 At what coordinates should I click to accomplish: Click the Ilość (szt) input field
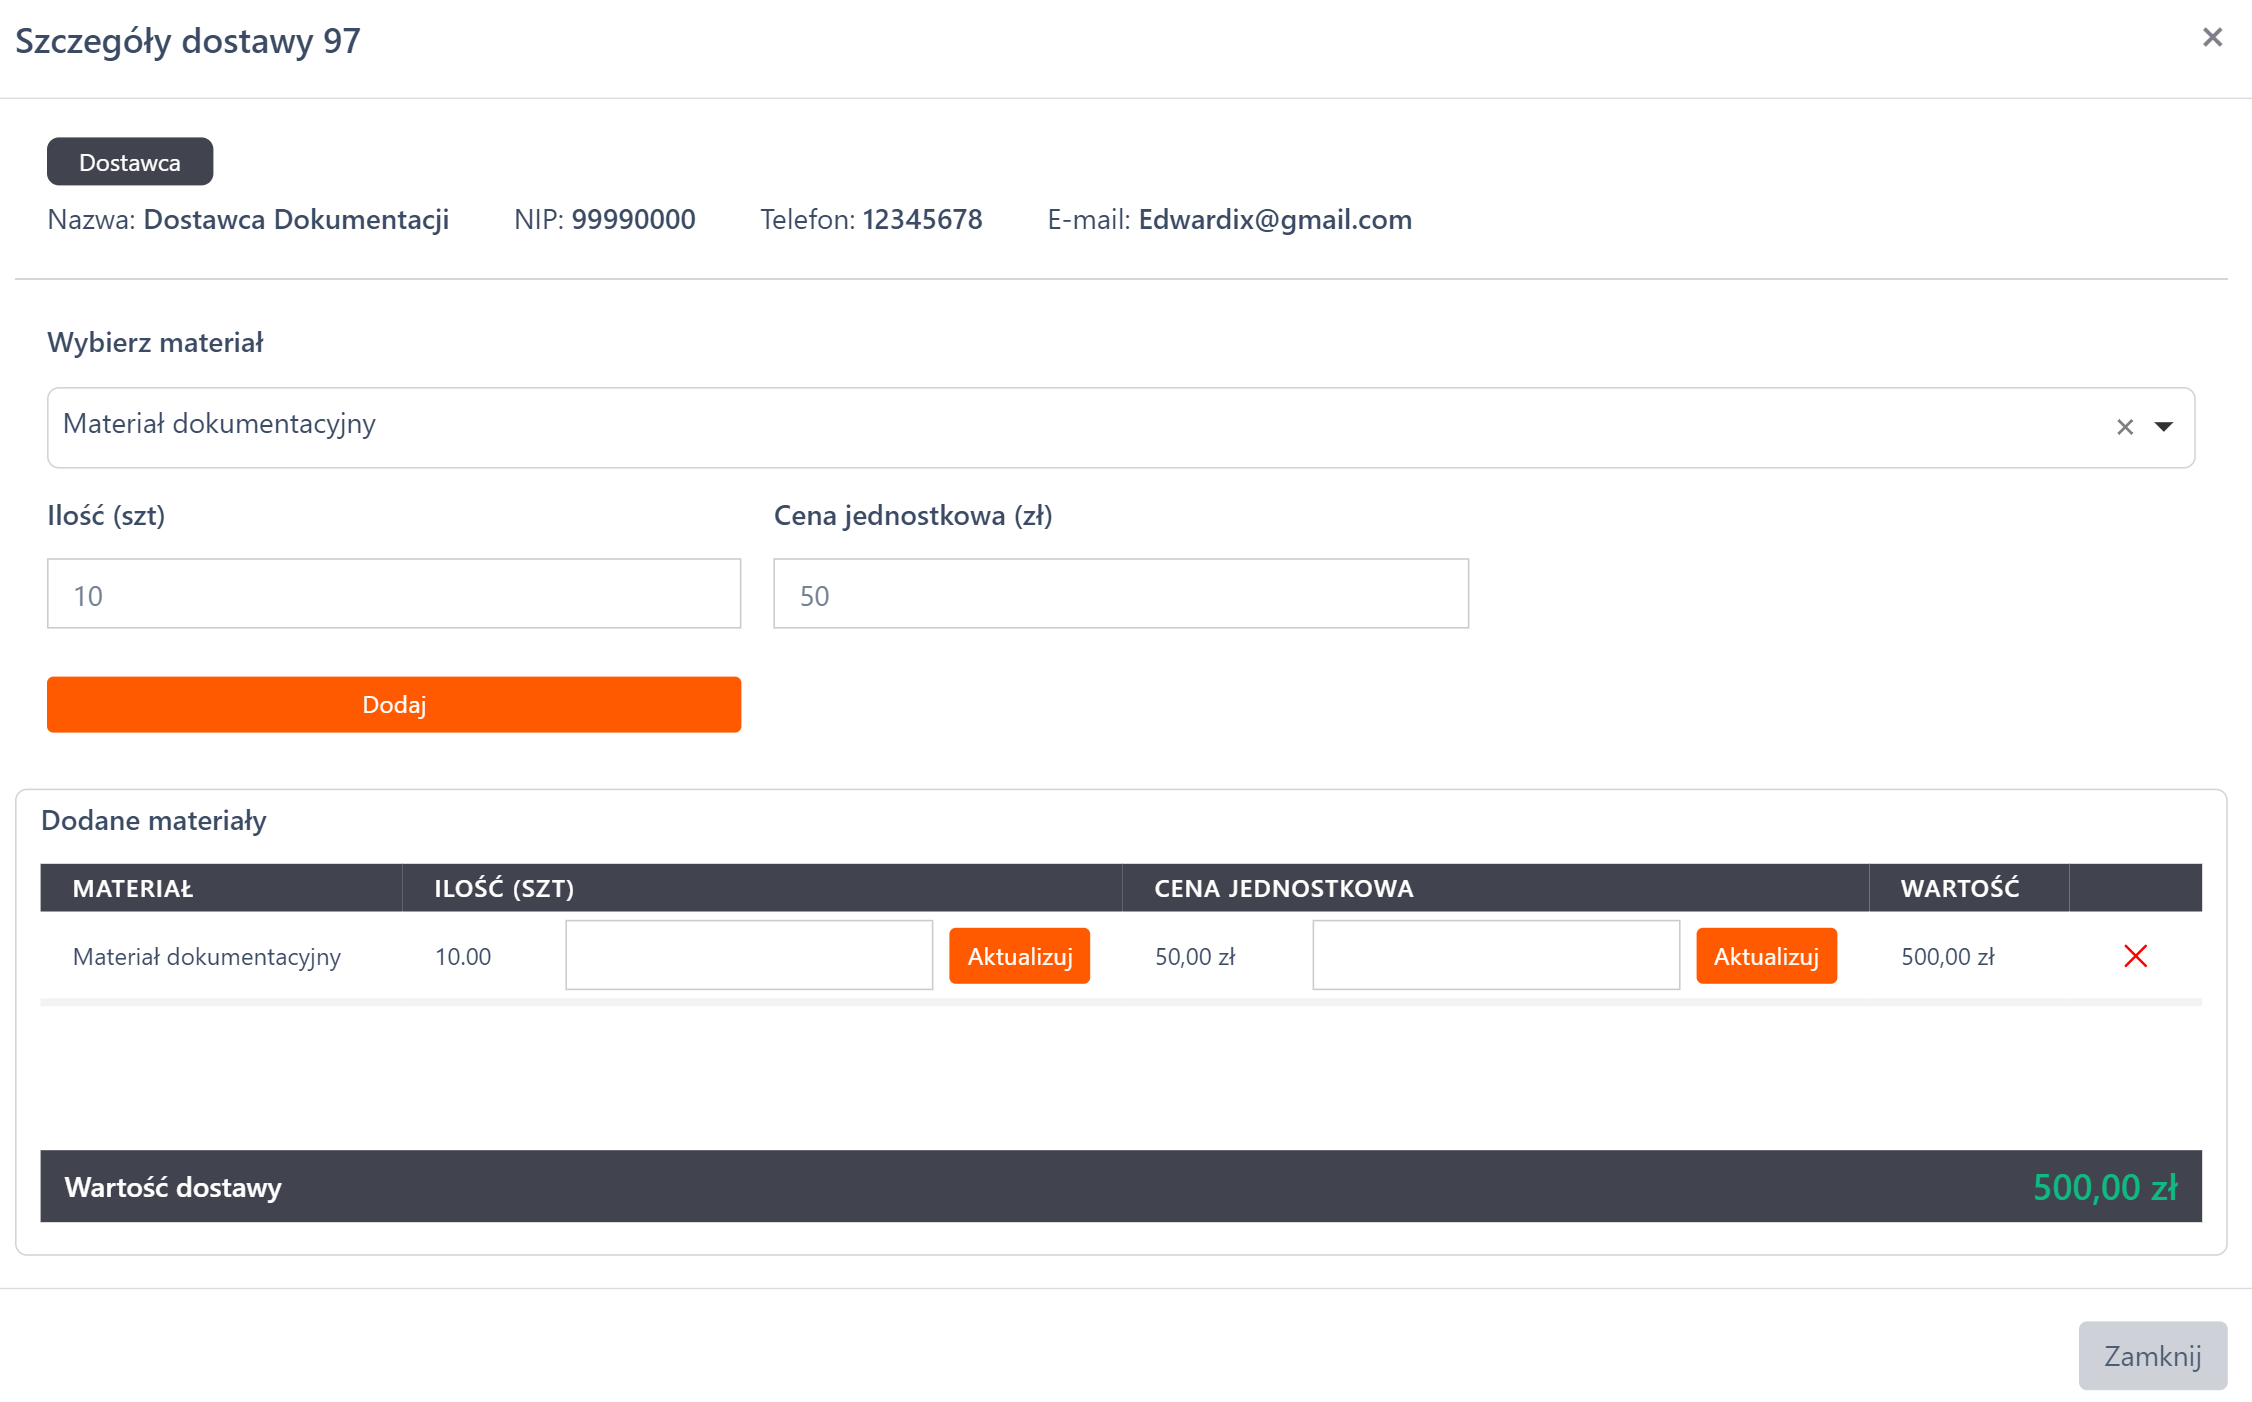point(394,594)
